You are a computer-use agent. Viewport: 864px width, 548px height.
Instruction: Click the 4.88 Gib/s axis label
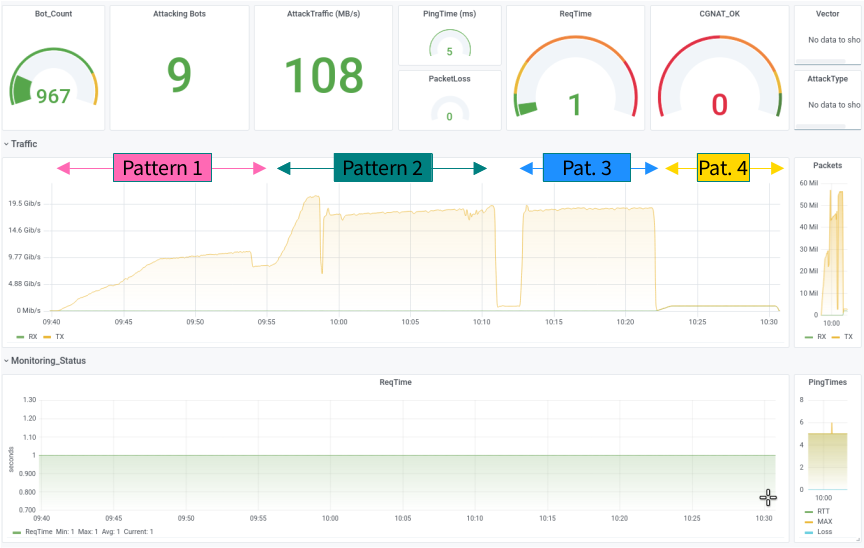[x=24, y=284]
